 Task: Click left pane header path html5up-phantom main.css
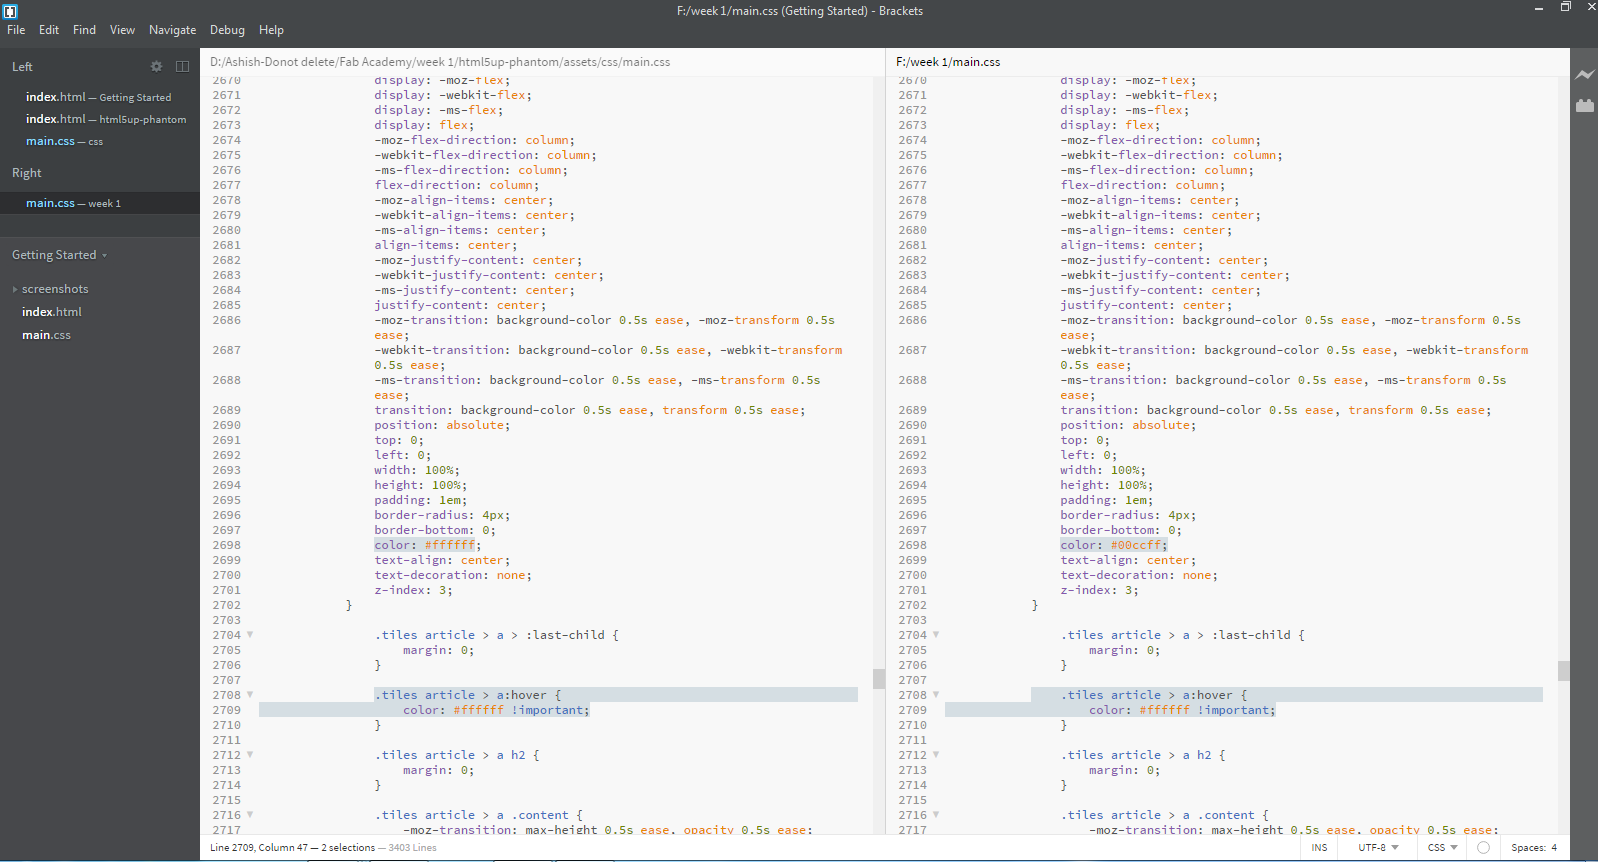(x=440, y=62)
